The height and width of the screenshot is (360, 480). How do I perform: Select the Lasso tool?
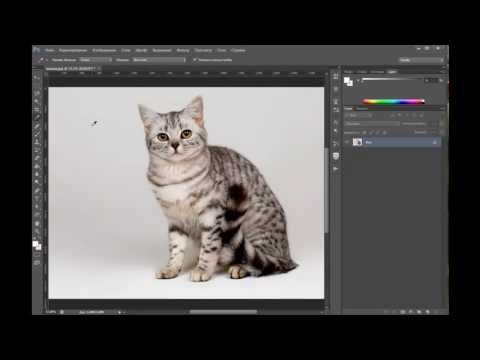coord(37,94)
